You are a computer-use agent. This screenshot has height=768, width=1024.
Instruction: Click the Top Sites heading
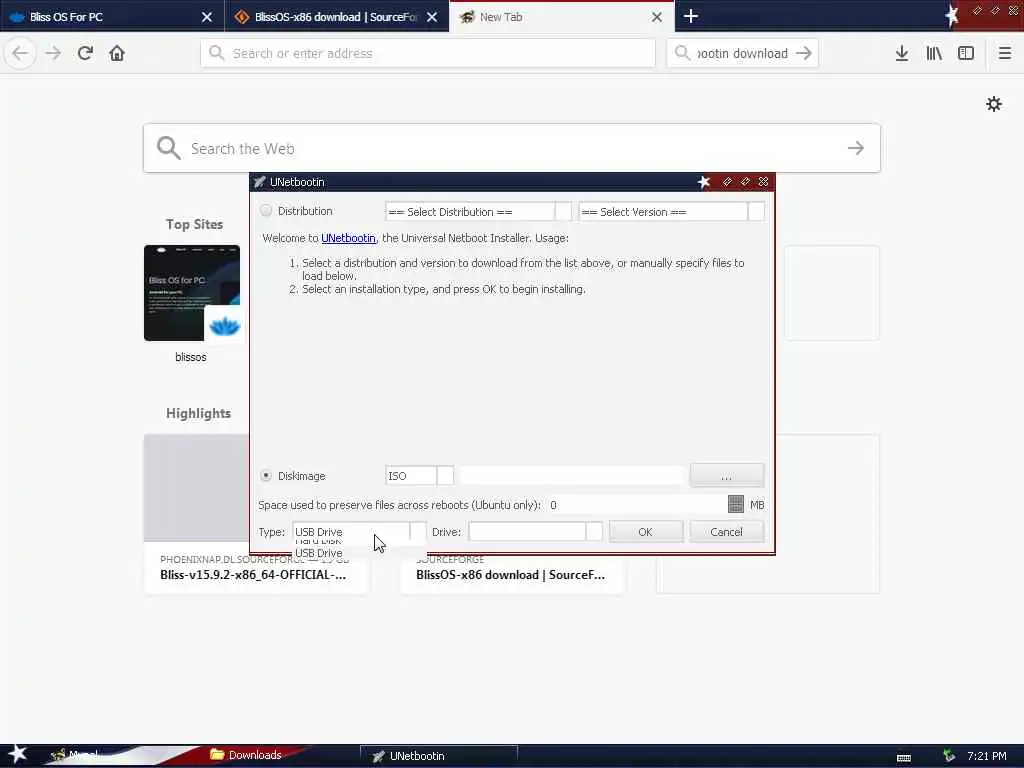coord(194,224)
